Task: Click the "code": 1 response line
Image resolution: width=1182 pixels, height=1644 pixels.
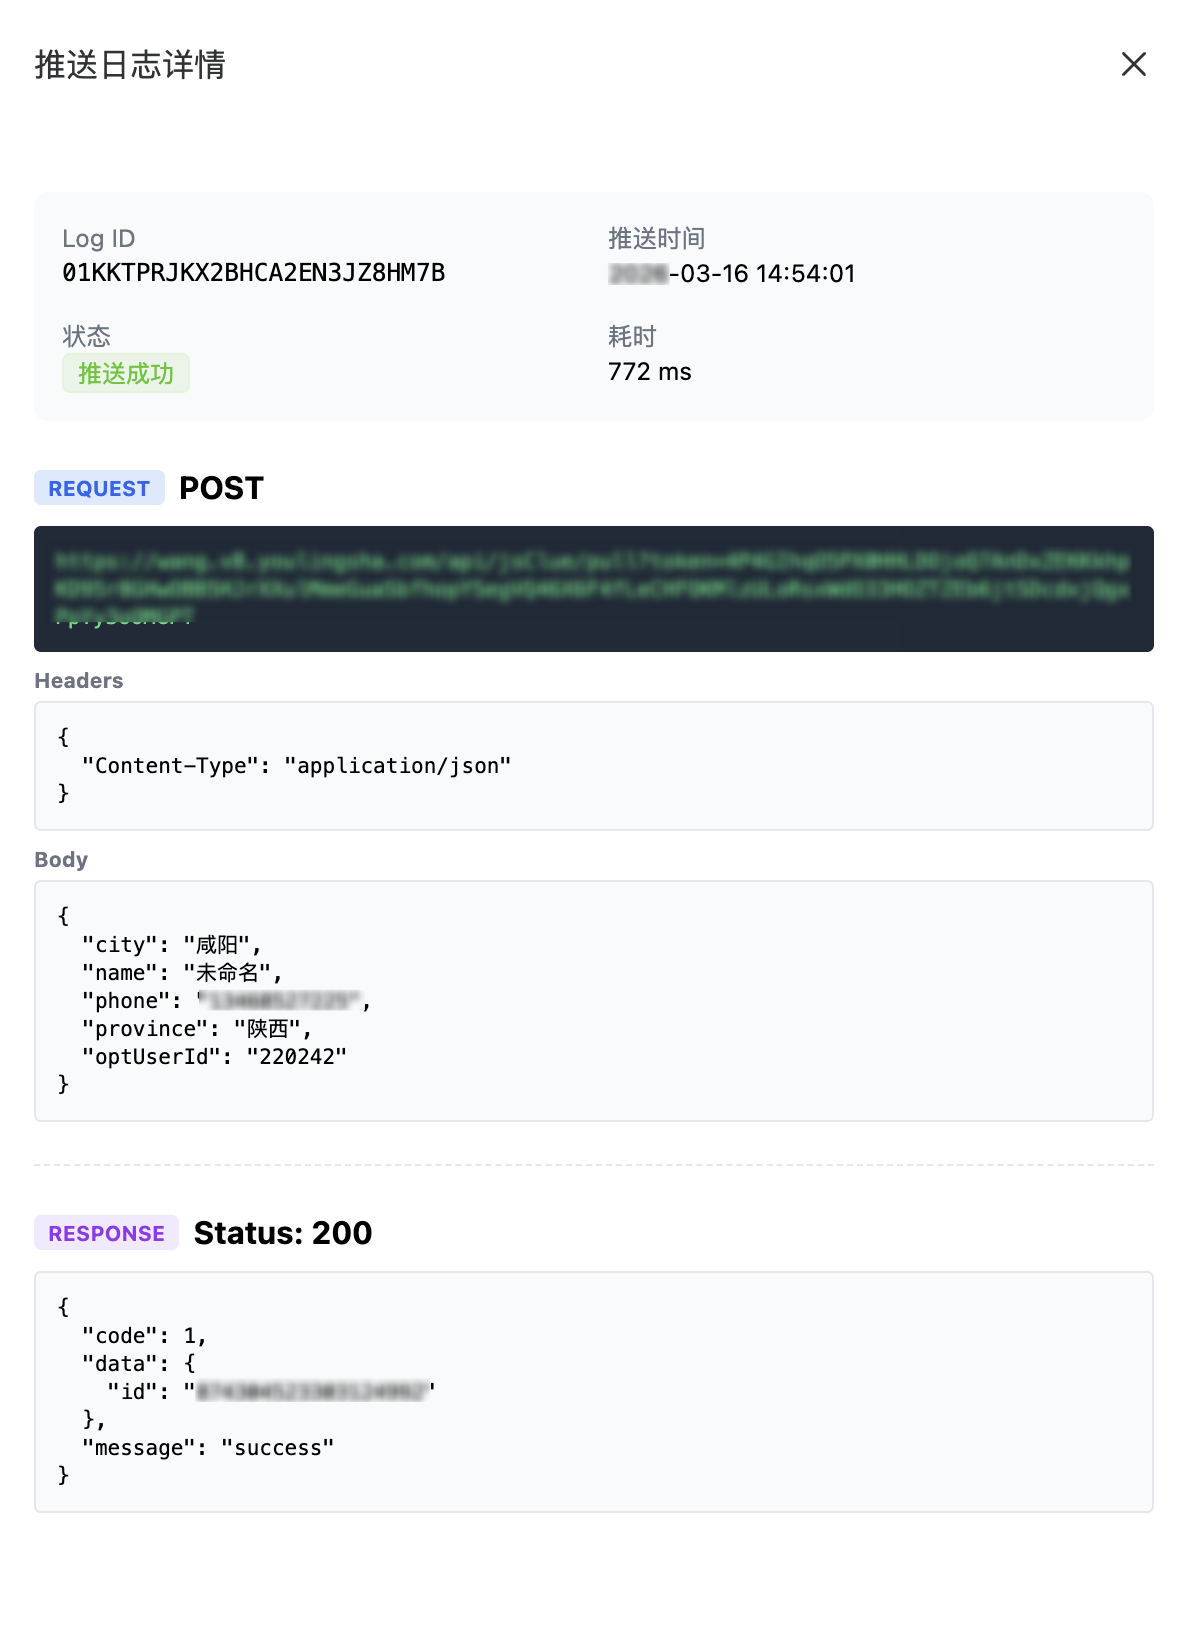Action: tap(144, 1336)
